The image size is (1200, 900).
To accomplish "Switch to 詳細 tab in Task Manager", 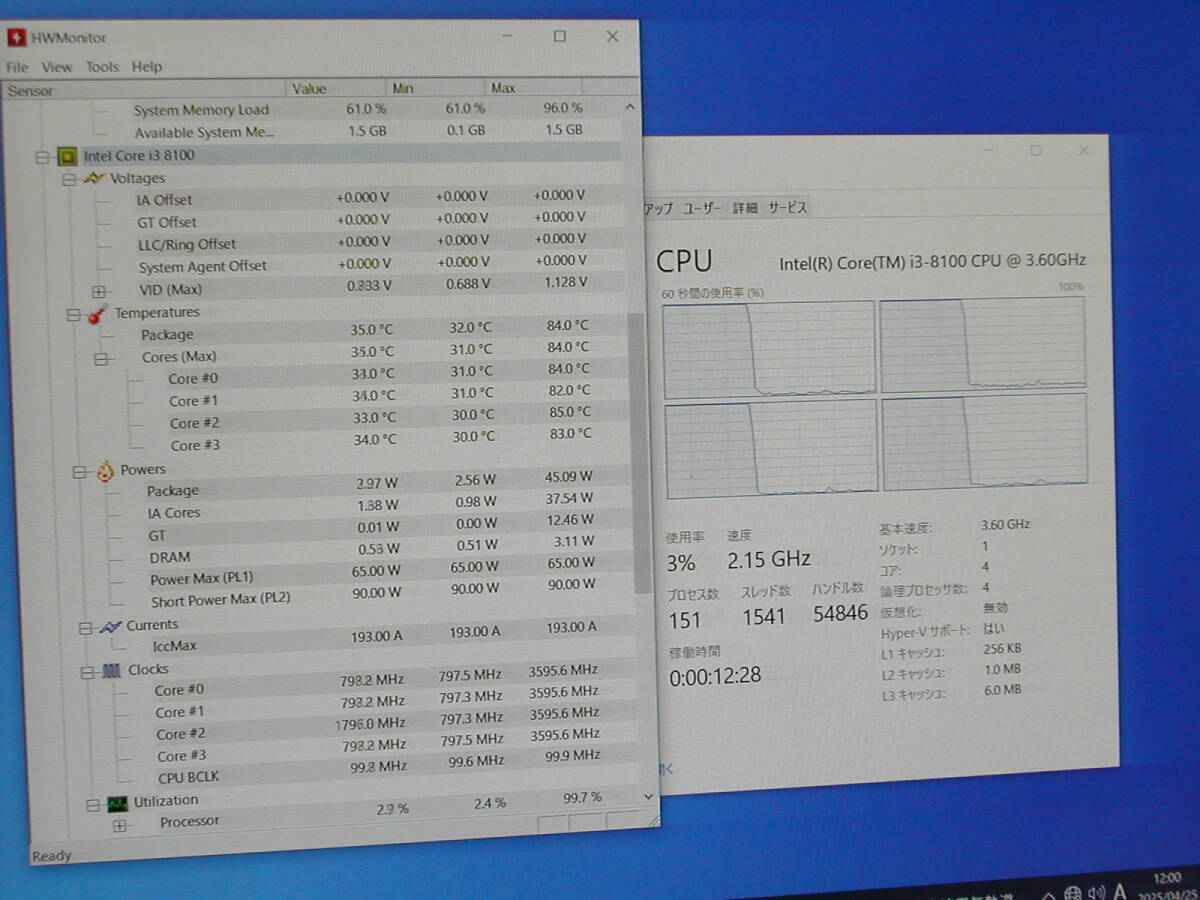I will click(744, 208).
